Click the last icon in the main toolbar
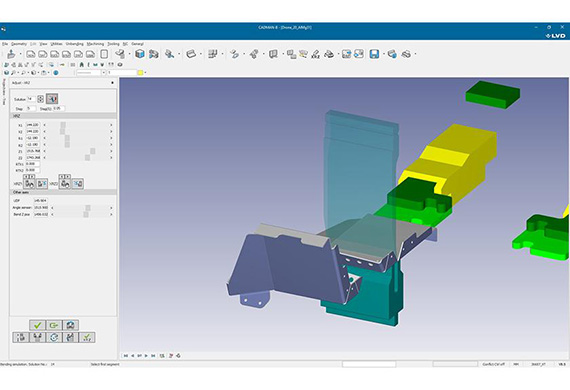The height and width of the screenshot is (390, 570). (x=406, y=54)
